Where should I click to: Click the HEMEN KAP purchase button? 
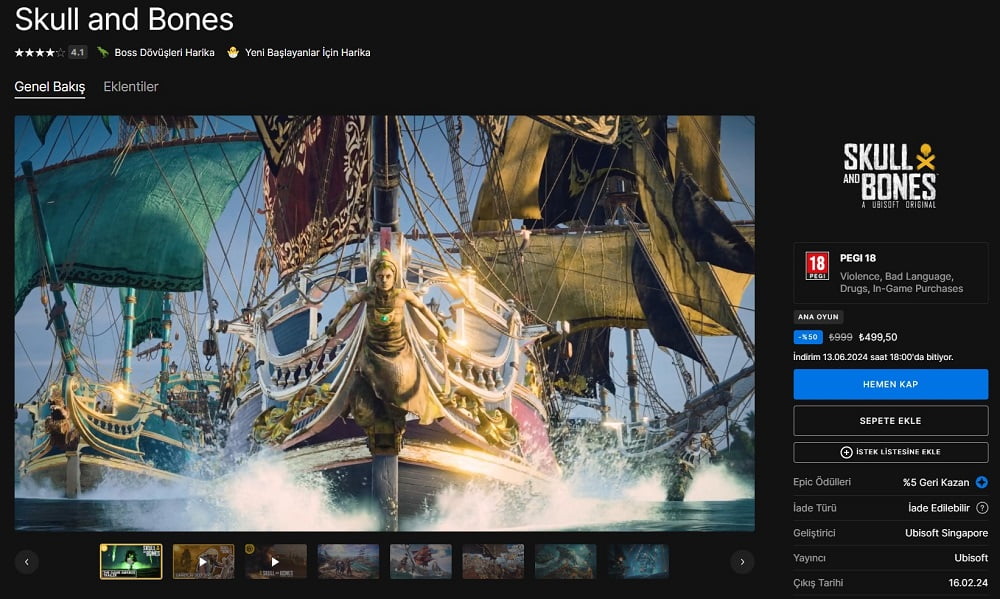click(890, 384)
